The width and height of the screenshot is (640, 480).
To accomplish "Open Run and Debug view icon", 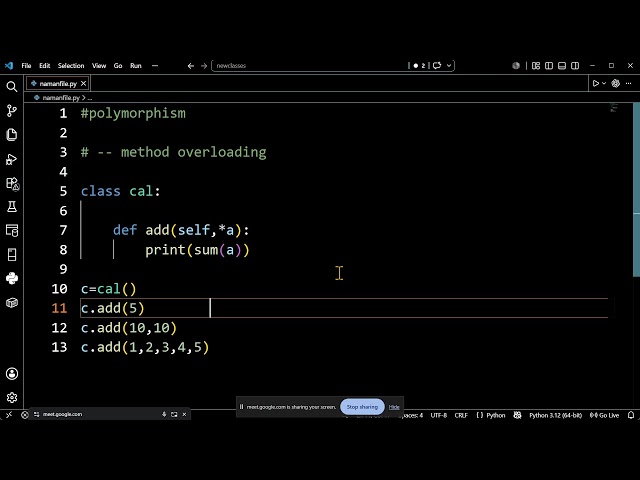I will click(11, 159).
